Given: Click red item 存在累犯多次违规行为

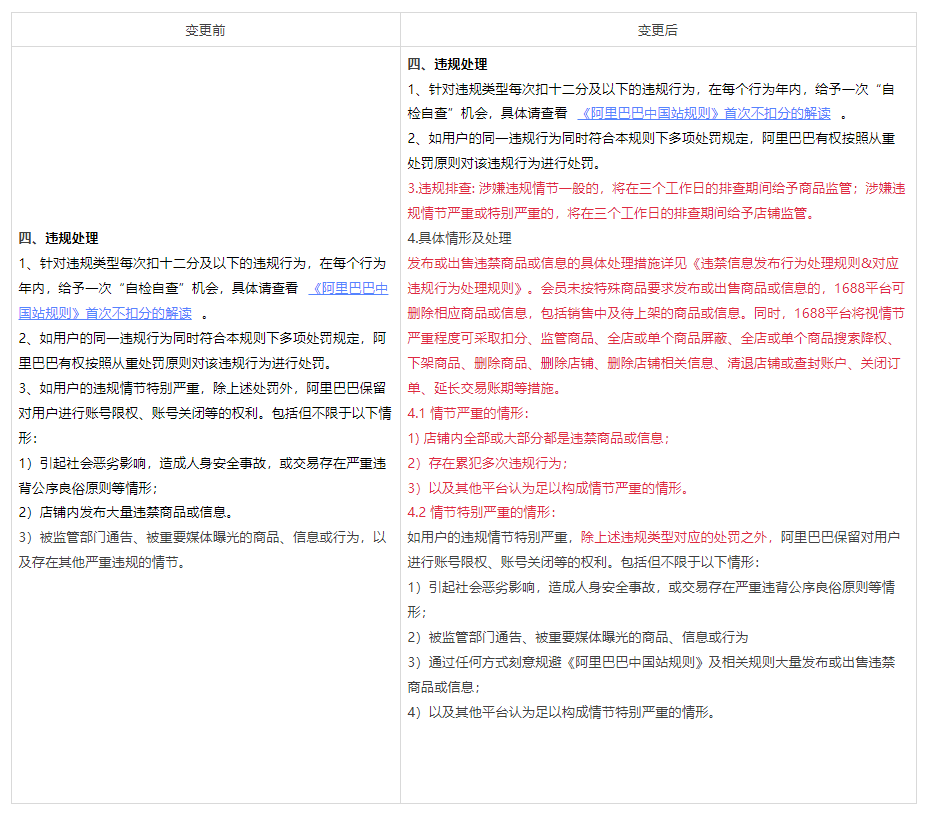Looking at the screenshot, I should pos(487,463).
